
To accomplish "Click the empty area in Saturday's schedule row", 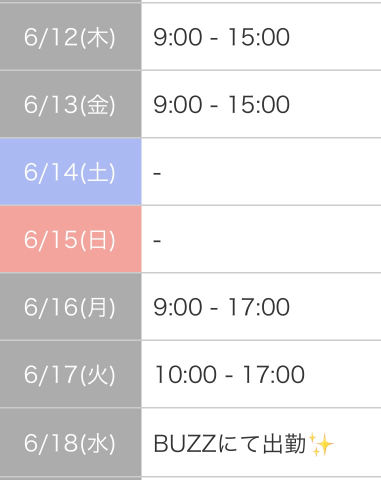I will (270, 172).
